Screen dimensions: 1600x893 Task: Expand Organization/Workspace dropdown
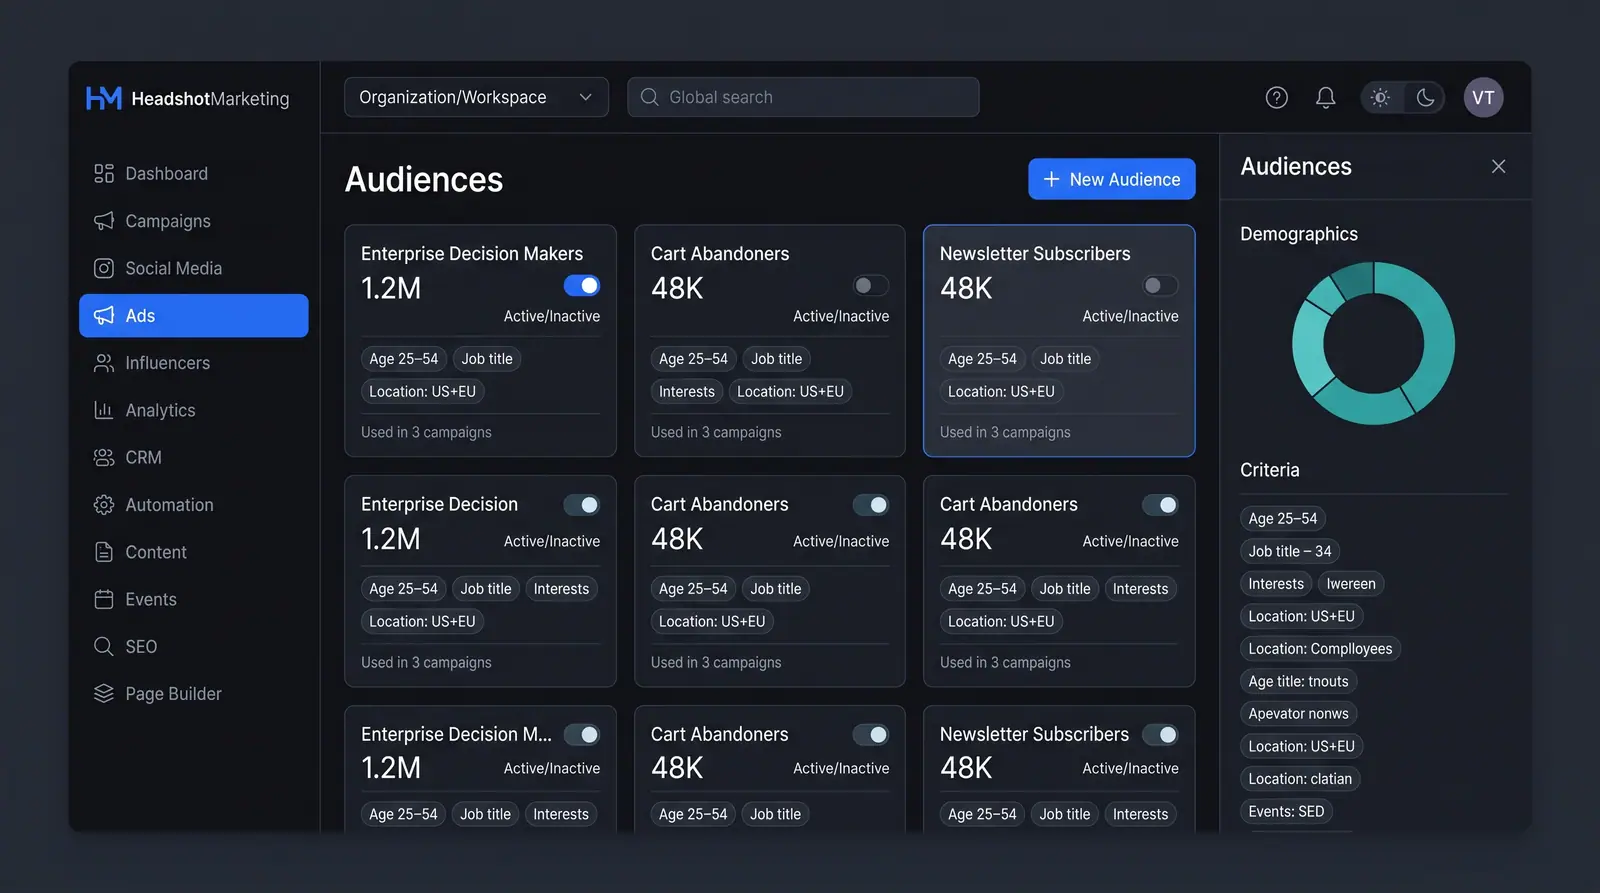coord(476,97)
